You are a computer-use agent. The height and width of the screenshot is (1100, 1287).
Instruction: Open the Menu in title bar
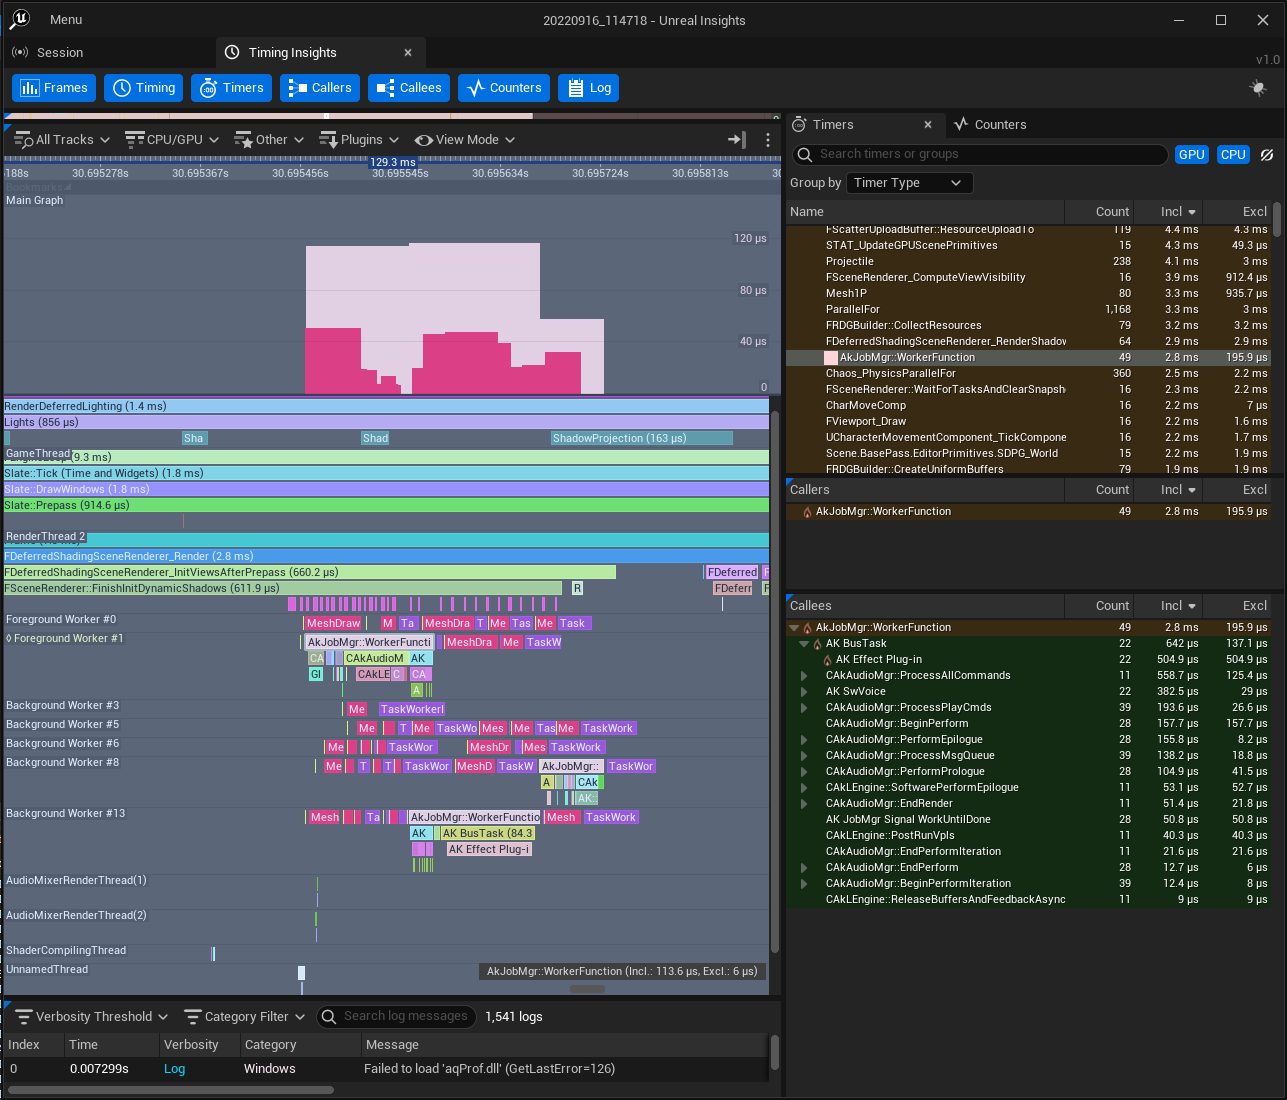click(x=66, y=20)
